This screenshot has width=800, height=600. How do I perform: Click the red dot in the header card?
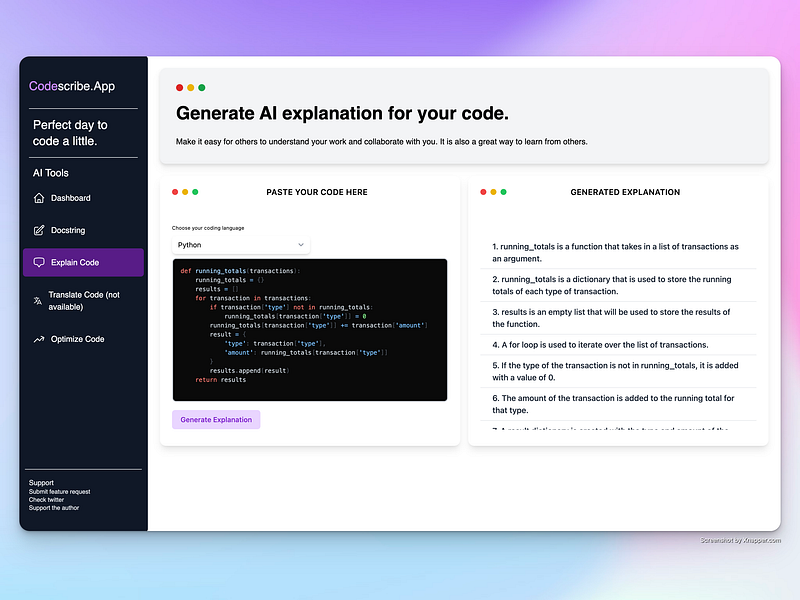180,88
